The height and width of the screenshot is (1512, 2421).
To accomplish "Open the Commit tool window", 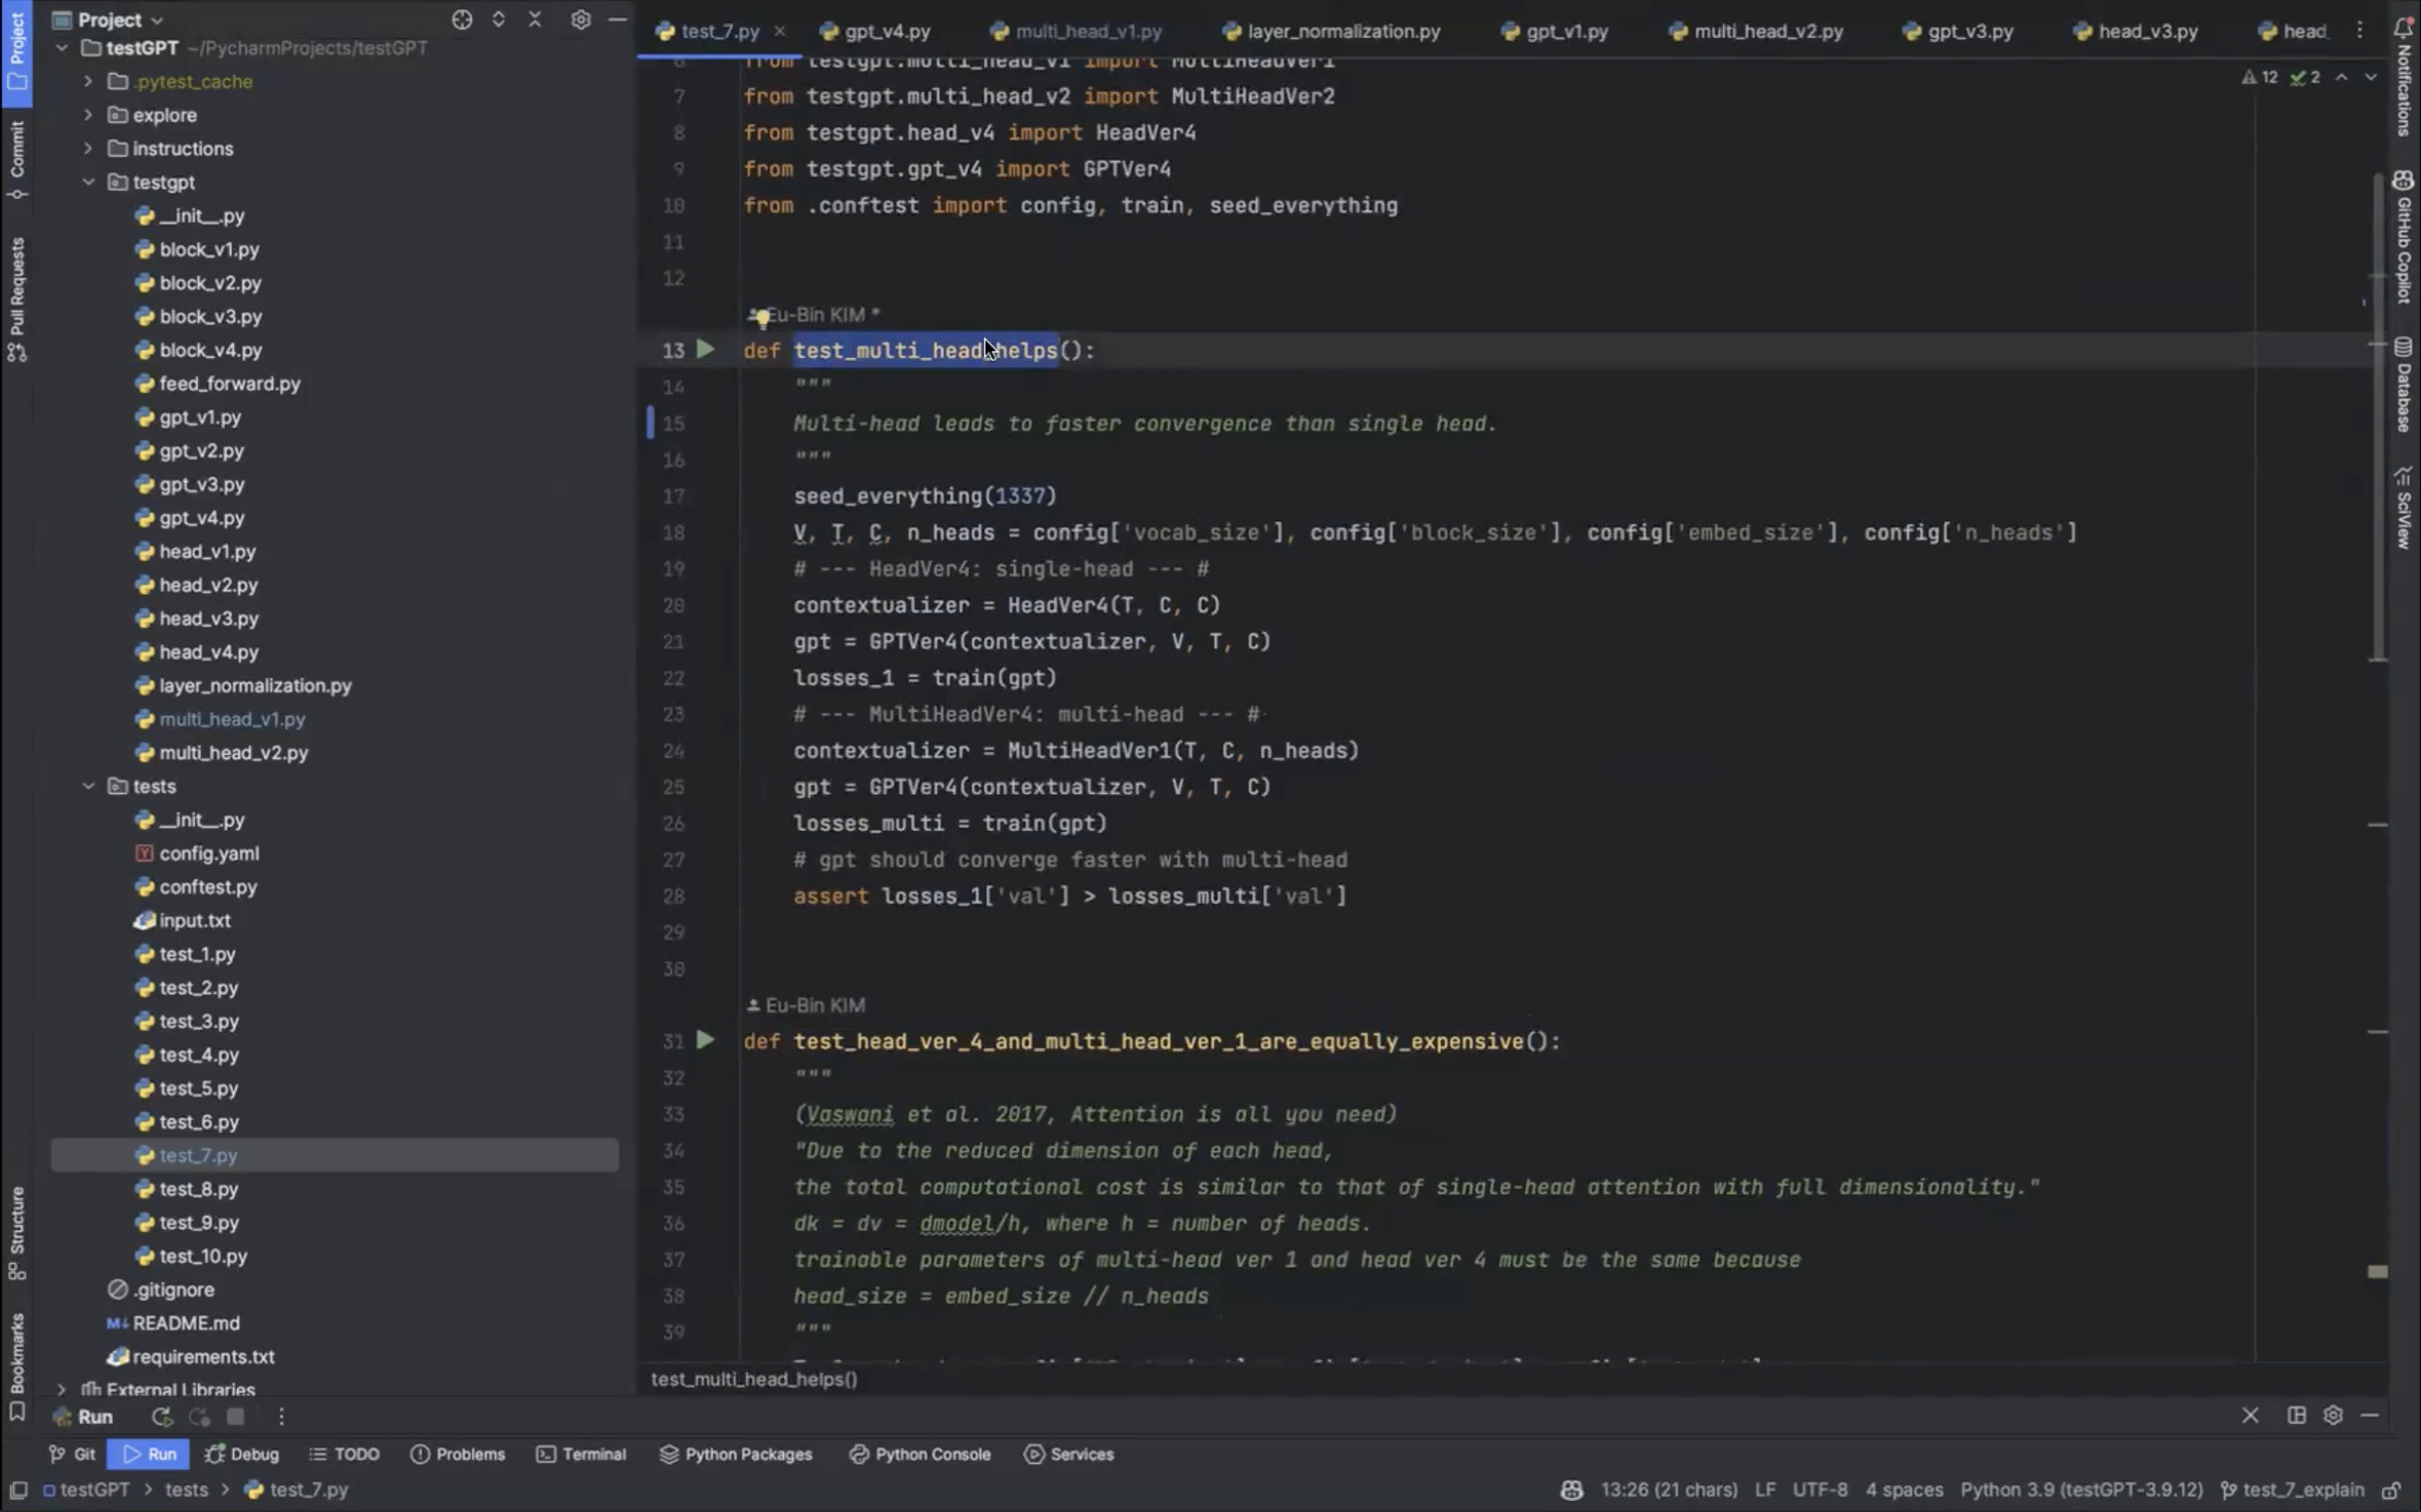I will tap(17, 159).
